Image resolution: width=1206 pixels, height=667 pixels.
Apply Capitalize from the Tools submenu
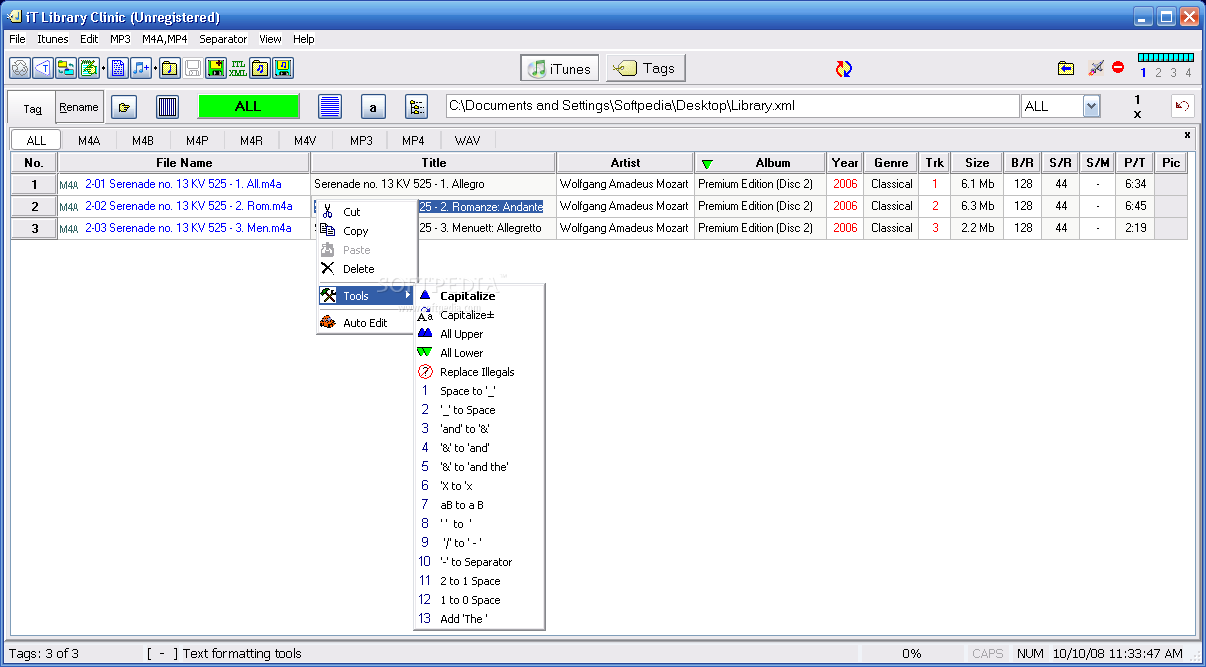[x=479, y=296]
